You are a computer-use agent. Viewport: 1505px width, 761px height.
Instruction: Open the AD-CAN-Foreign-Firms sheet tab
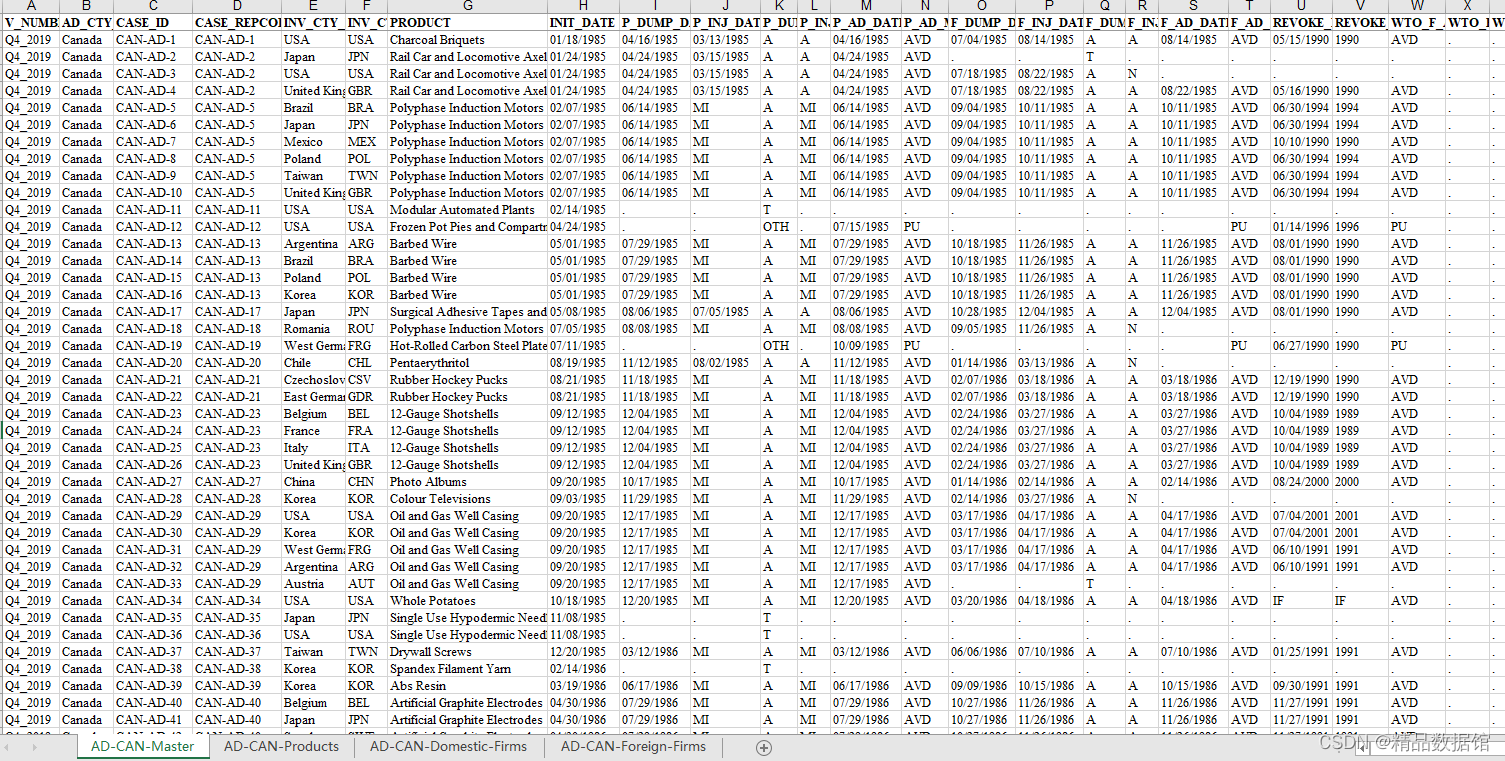pos(633,746)
